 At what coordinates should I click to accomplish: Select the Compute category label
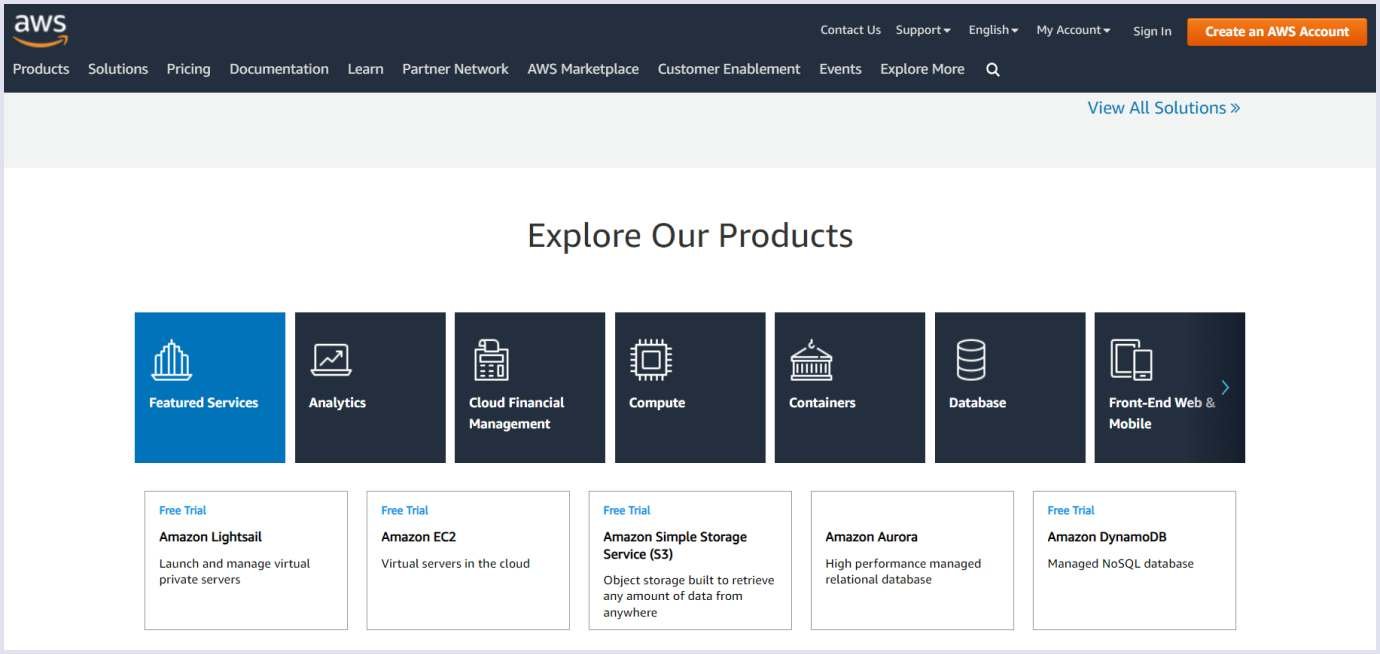pyautogui.click(x=657, y=402)
